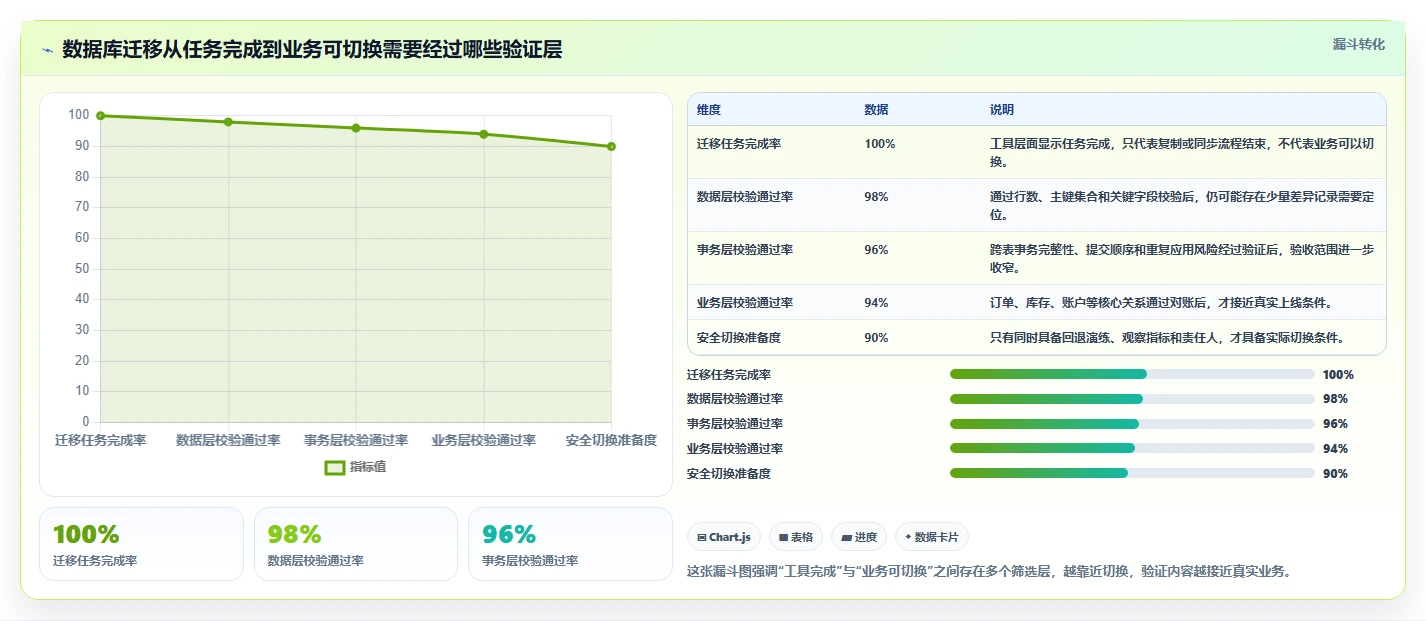Click the footer note starting 这张漏斗图强调
Viewport: 1426px width, 621px height.
coord(990,571)
